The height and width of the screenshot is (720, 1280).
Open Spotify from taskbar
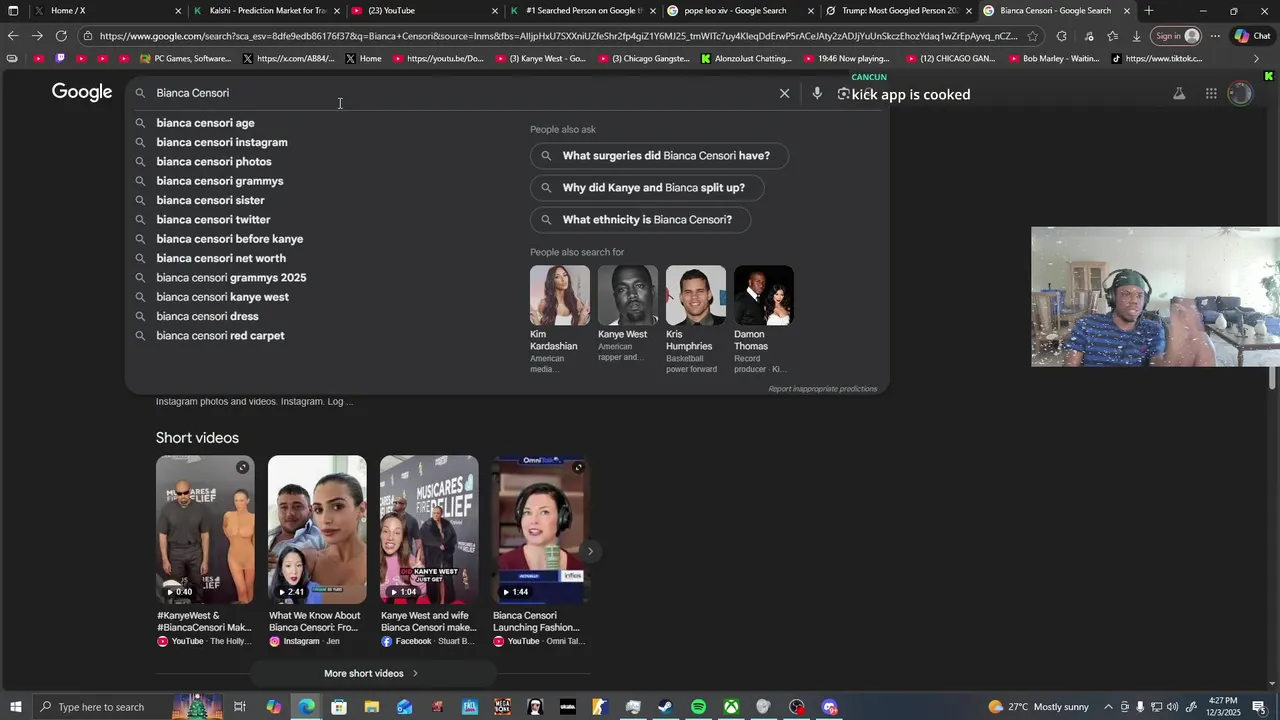point(698,707)
